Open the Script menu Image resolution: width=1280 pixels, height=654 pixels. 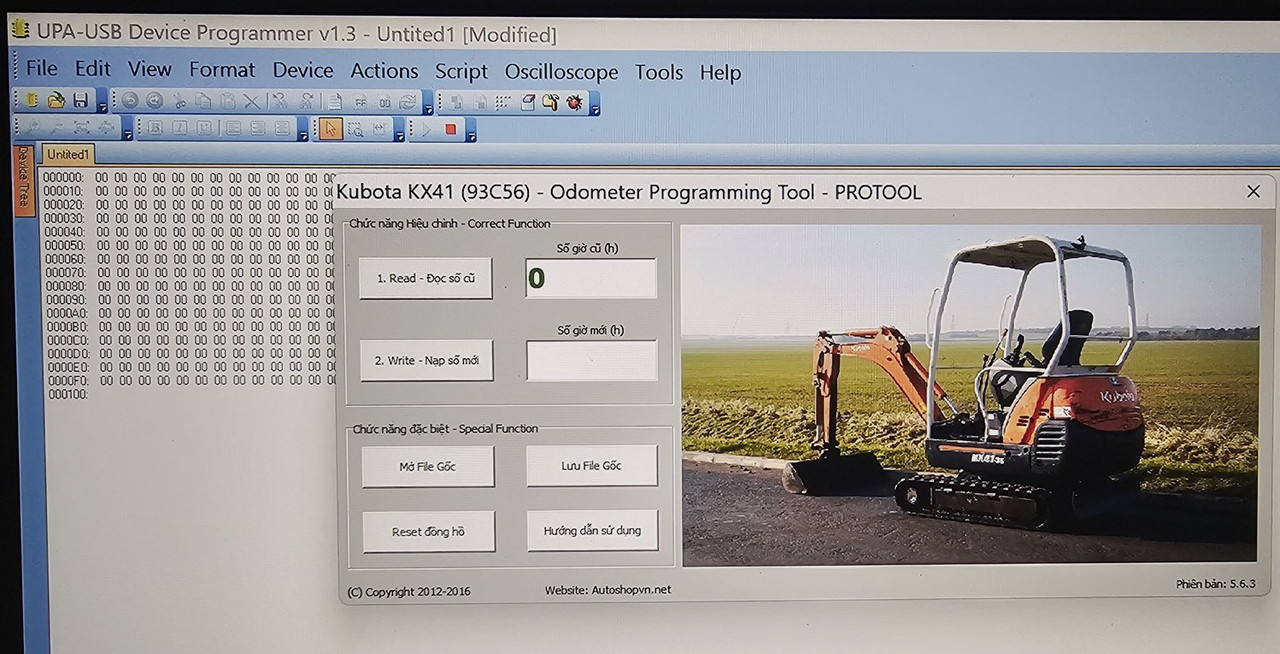[461, 72]
